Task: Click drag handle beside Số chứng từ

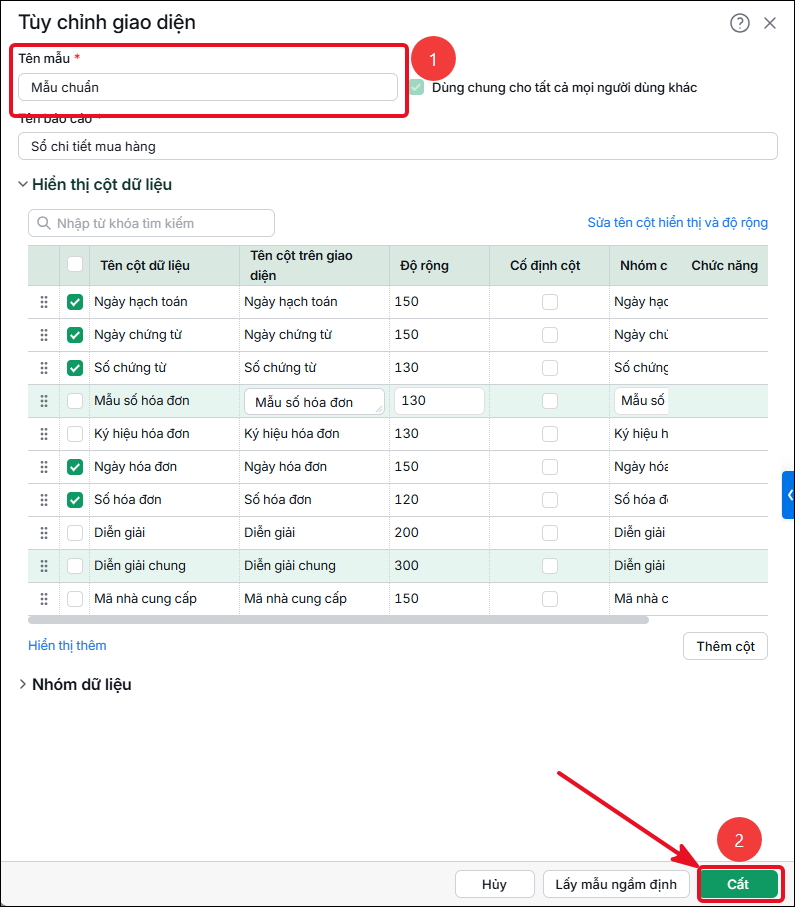Action: click(x=44, y=368)
